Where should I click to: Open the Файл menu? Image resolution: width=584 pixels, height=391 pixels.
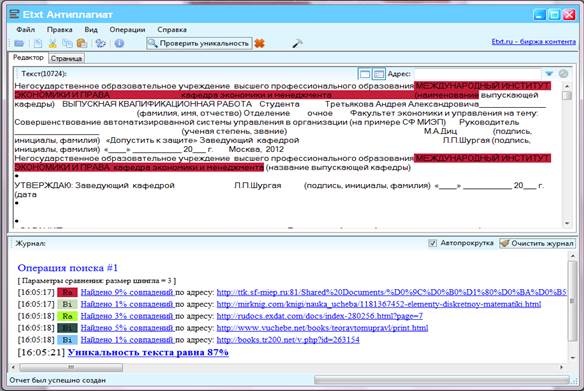[x=26, y=29]
